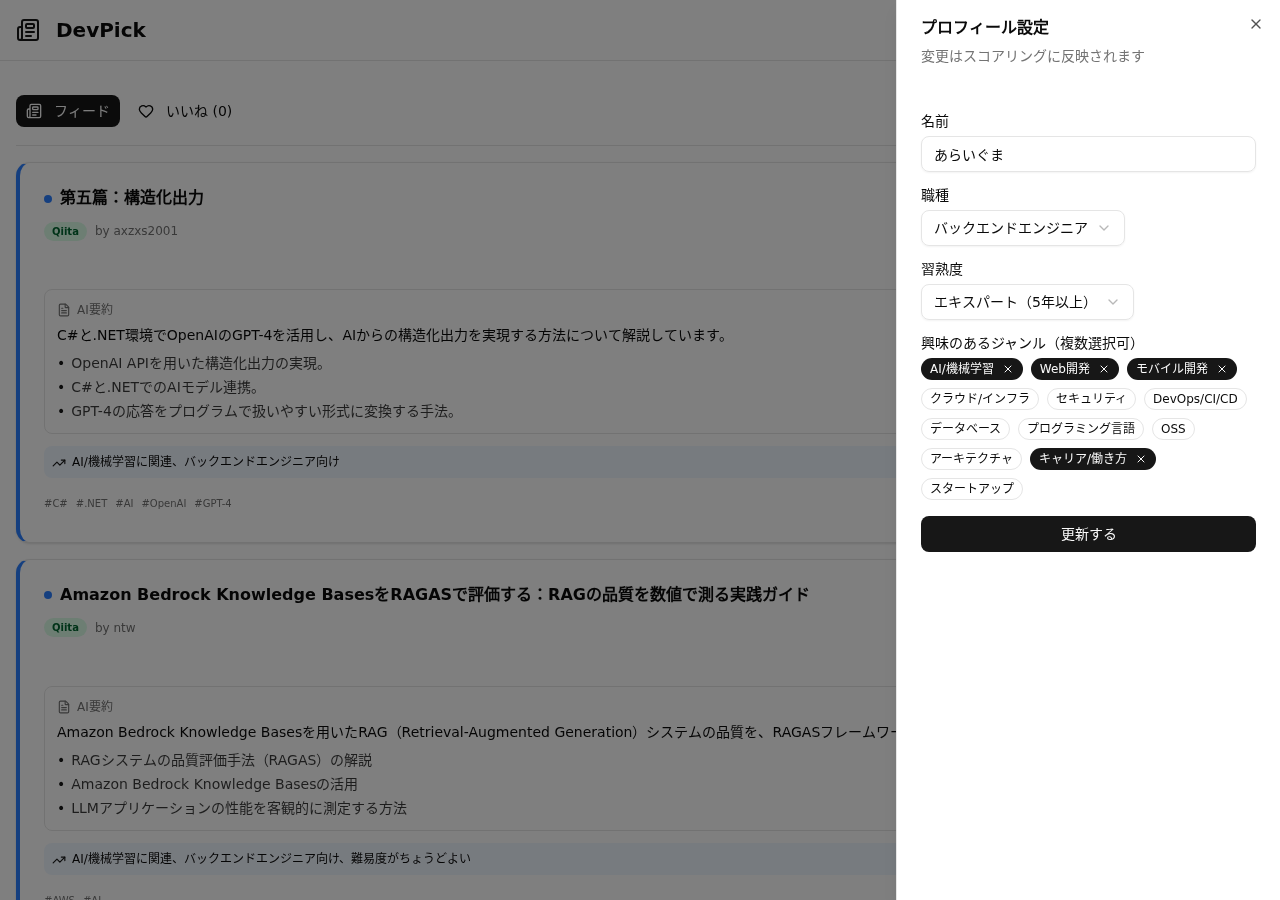Remove the AI/機械学習 tag via its x icon
Image resolution: width=1280 pixels, height=900 pixels.
coord(1008,369)
